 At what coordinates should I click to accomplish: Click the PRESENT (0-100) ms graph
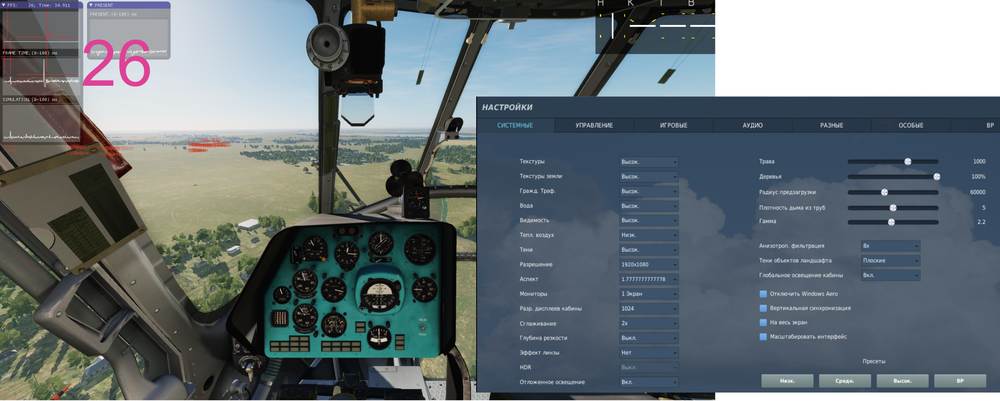pyautogui.click(x=128, y=38)
